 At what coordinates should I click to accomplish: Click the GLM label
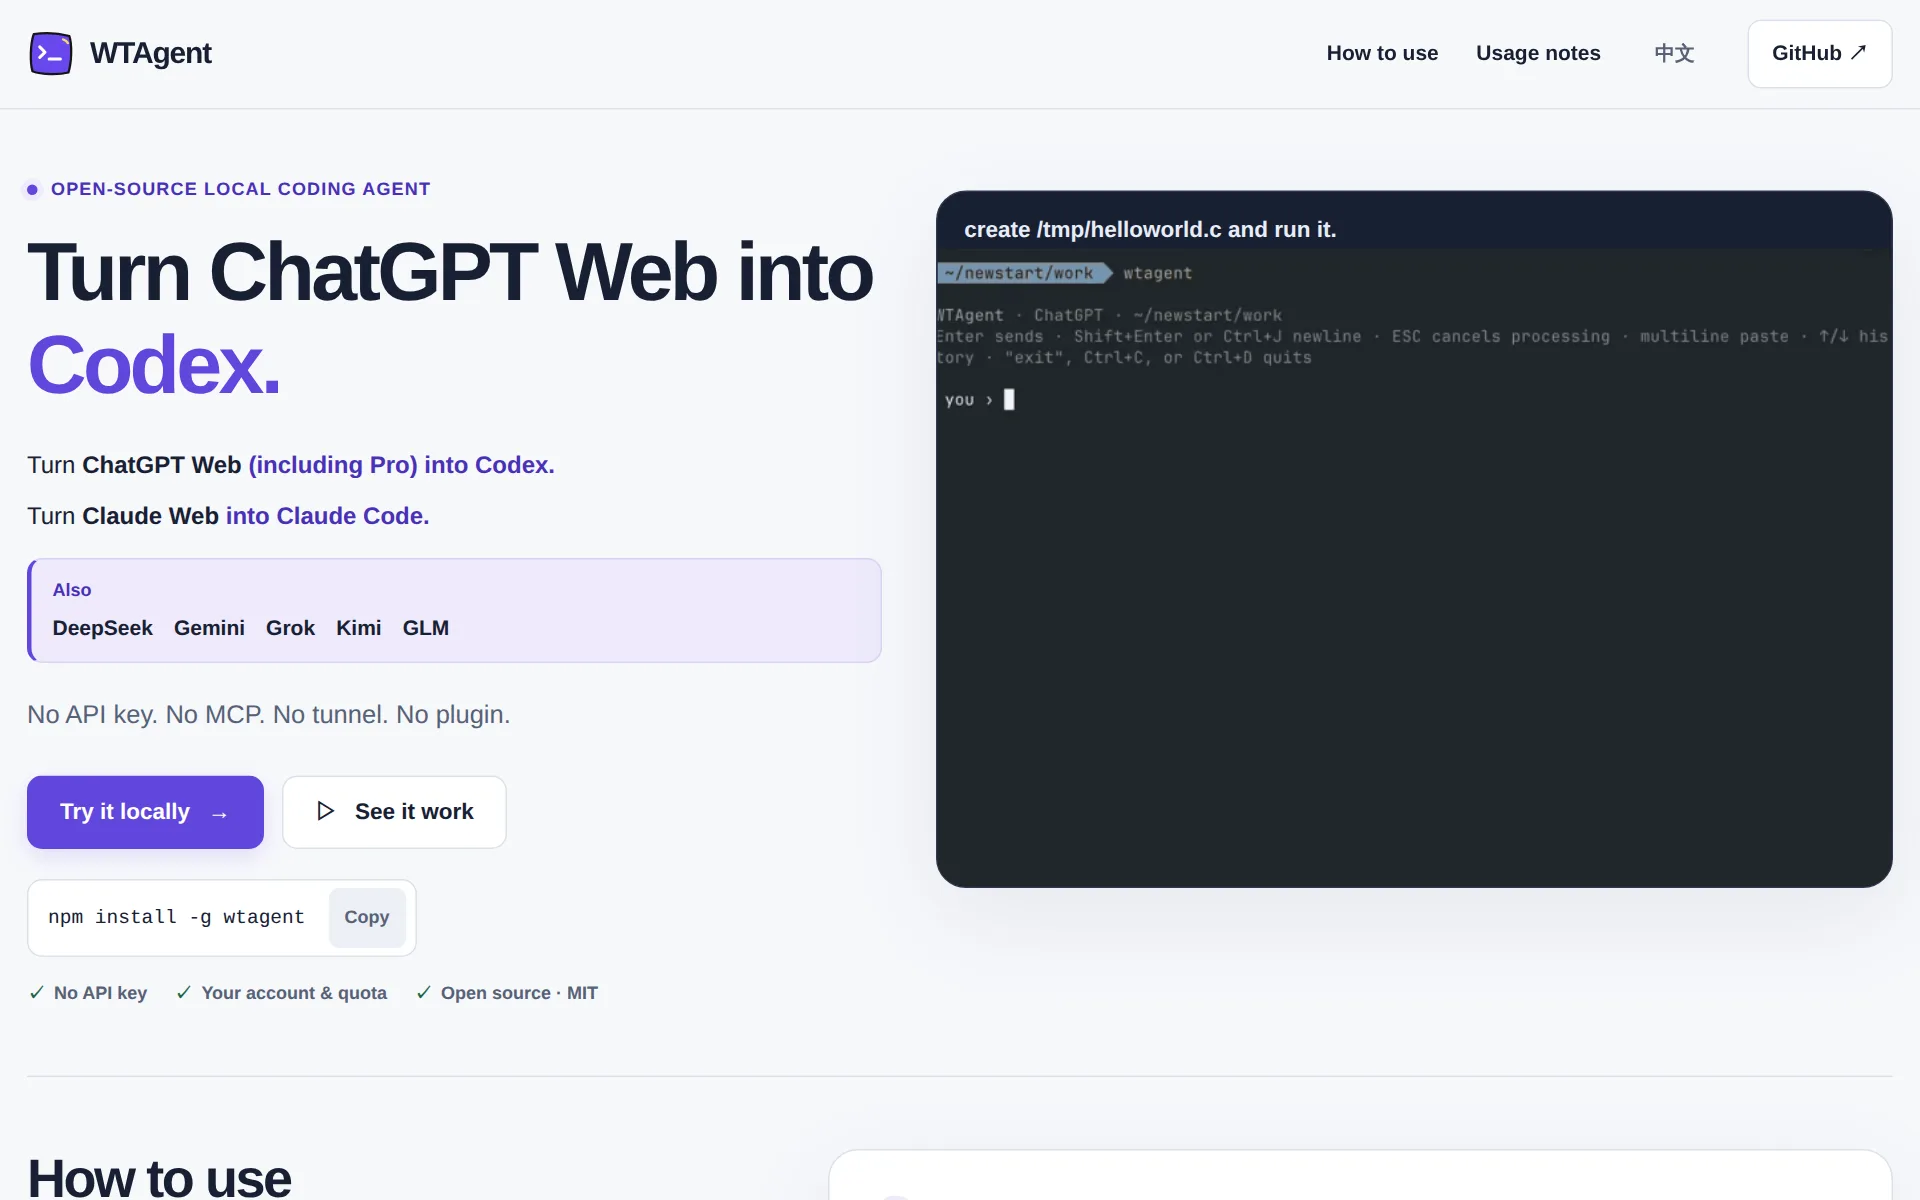coord(426,628)
